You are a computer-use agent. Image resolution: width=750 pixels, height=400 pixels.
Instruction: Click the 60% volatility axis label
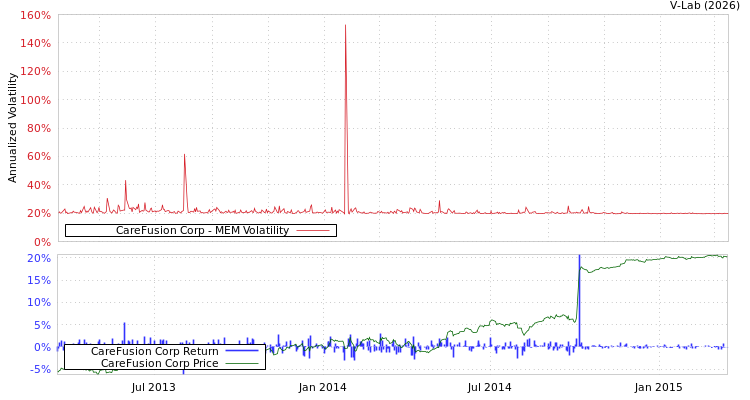tap(38, 157)
